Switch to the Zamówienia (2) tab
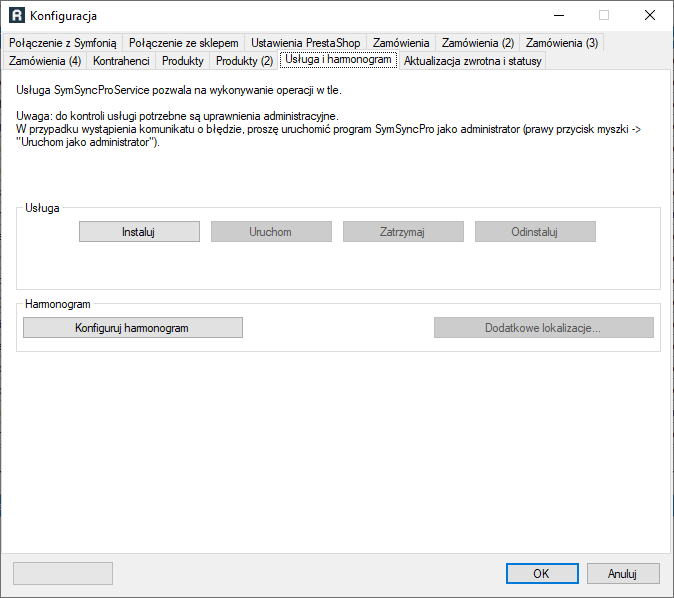The width and height of the screenshot is (674, 598). point(478,43)
